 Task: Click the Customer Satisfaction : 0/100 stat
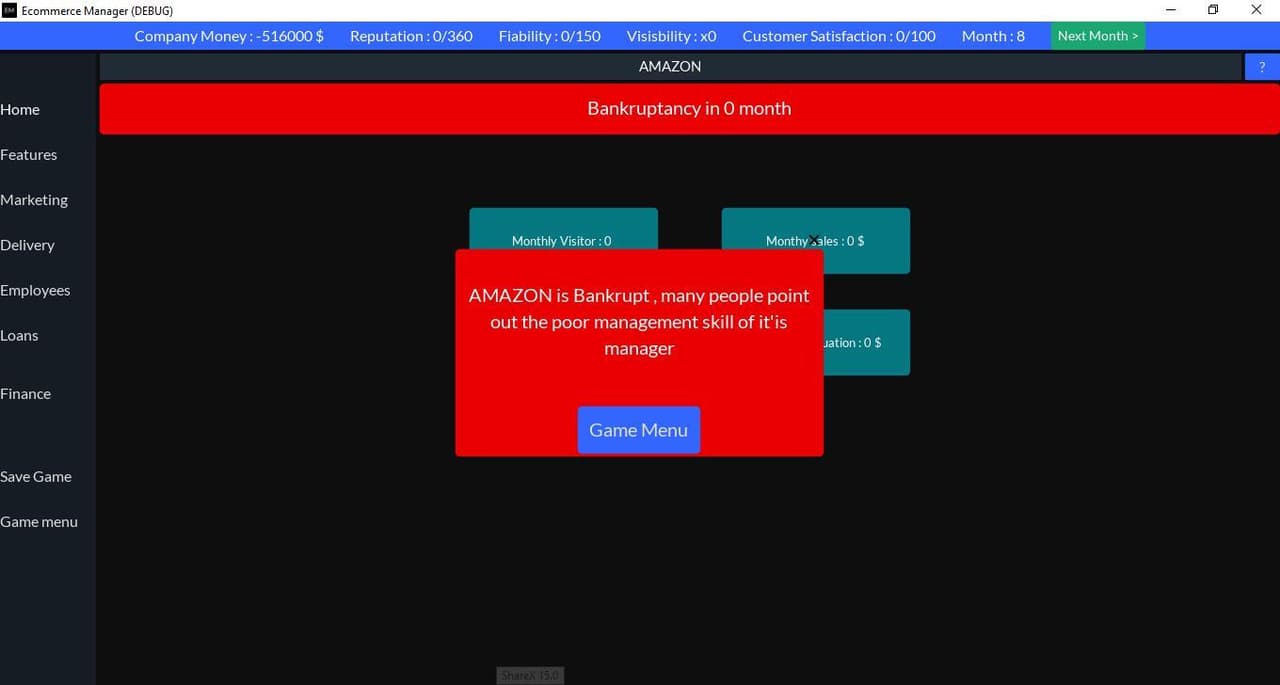click(x=839, y=36)
